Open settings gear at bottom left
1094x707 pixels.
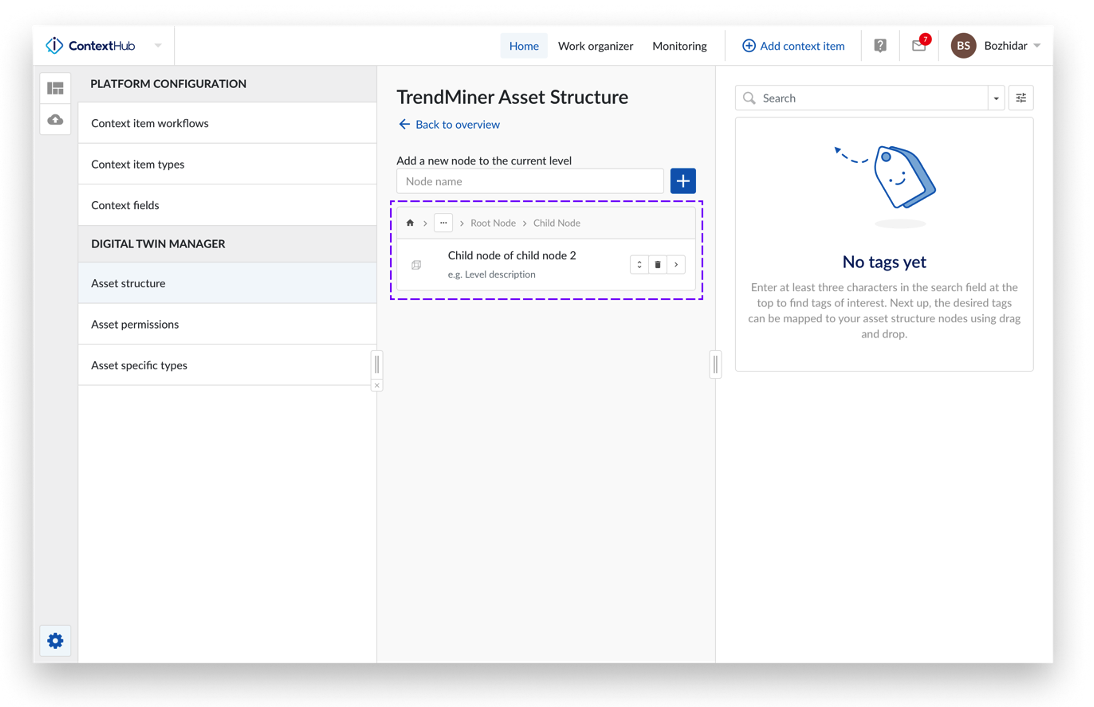click(55, 641)
